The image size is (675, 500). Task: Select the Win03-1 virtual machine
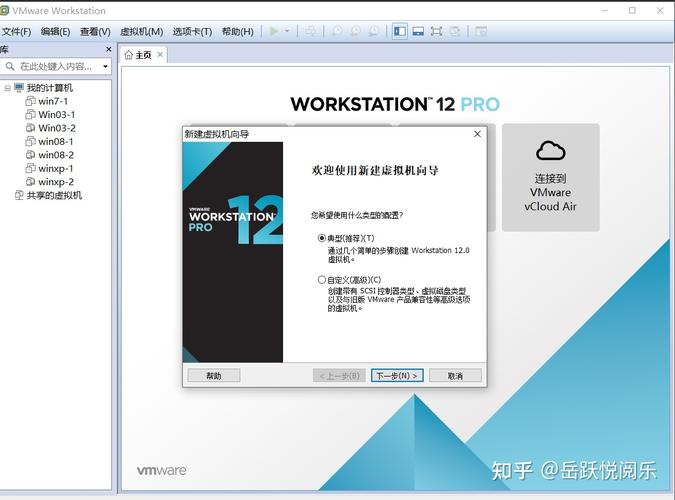pyautogui.click(x=56, y=115)
